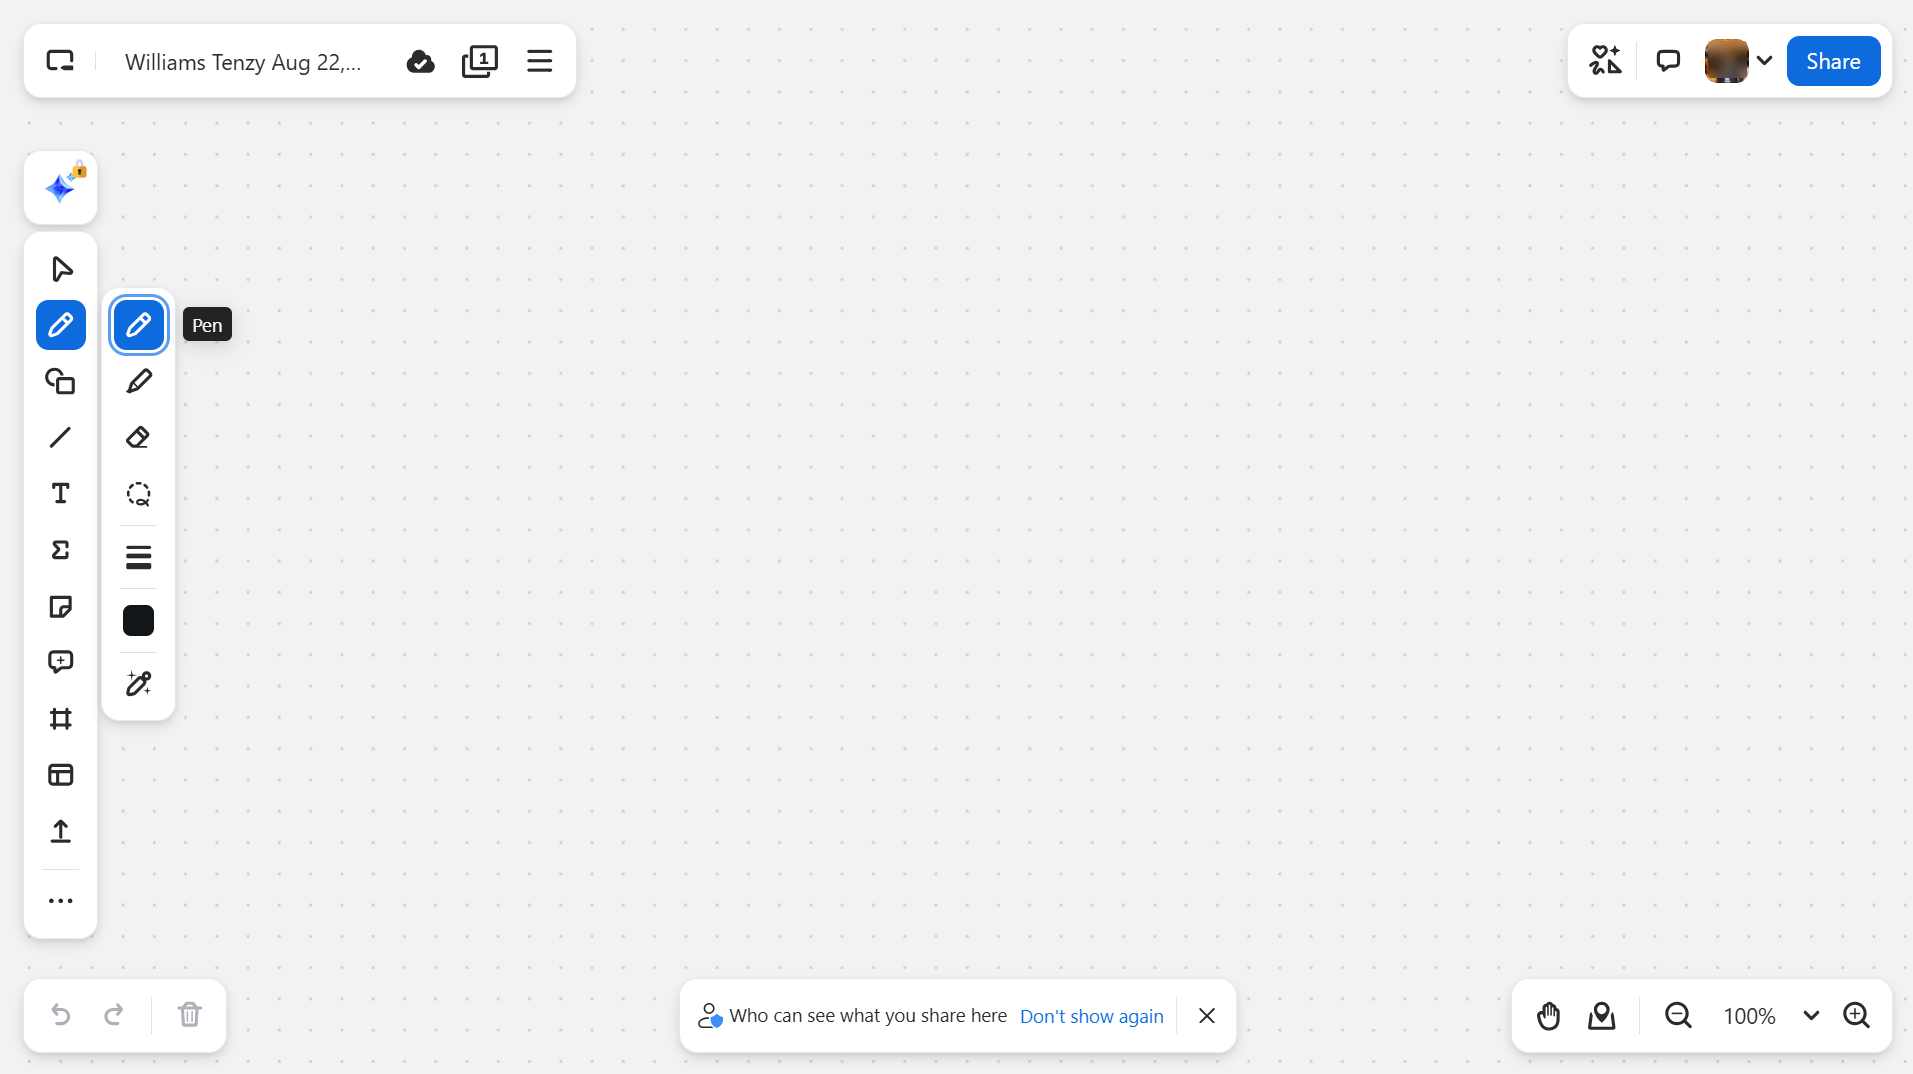The width and height of the screenshot is (1913, 1074).
Task: Select the Pen tool
Action: pyautogui.click(x=138, y=324)
